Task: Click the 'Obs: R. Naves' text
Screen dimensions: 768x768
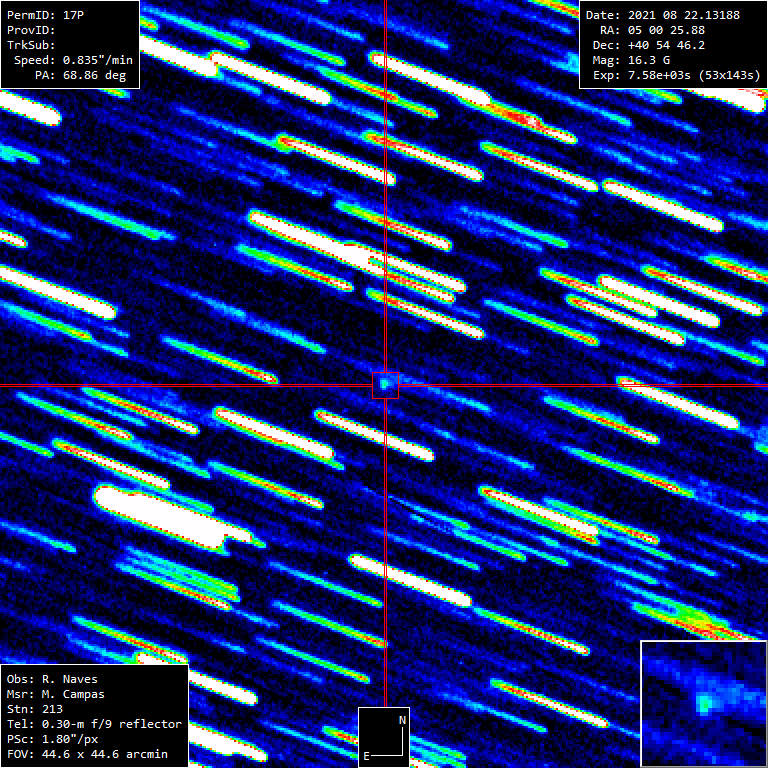Action: [x=52, y=679]
